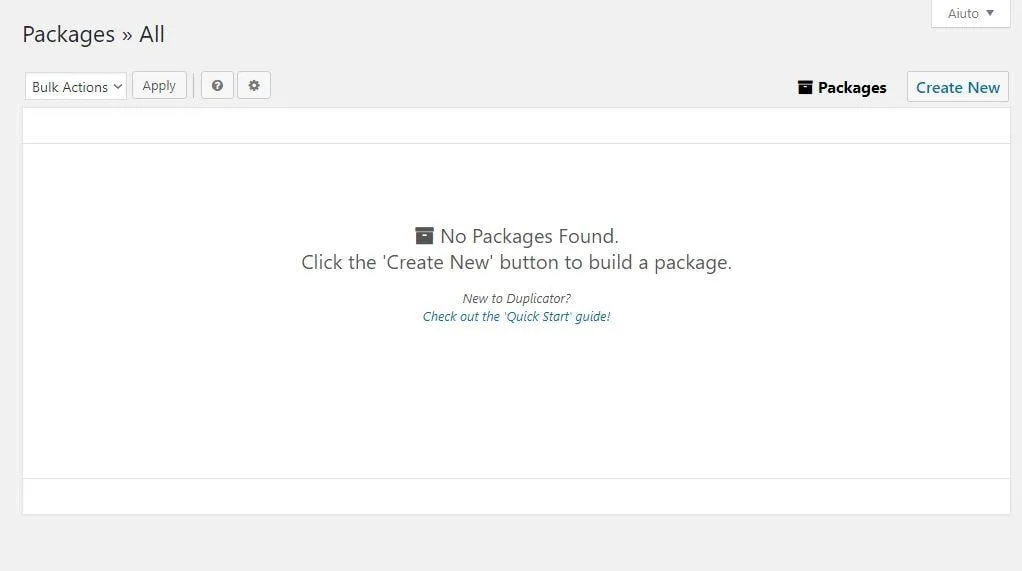Click the 'Packages » All' page heading
This screenshot has width=1022, height=571.
pyautogui.click(x=93, y=34)
